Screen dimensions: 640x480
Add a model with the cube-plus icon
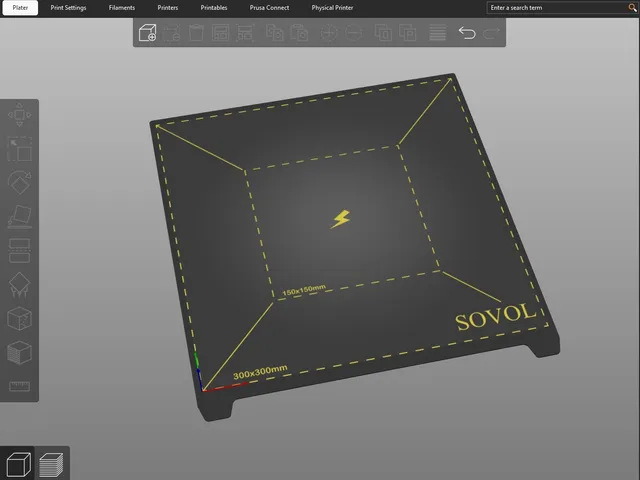click(147, 33)
